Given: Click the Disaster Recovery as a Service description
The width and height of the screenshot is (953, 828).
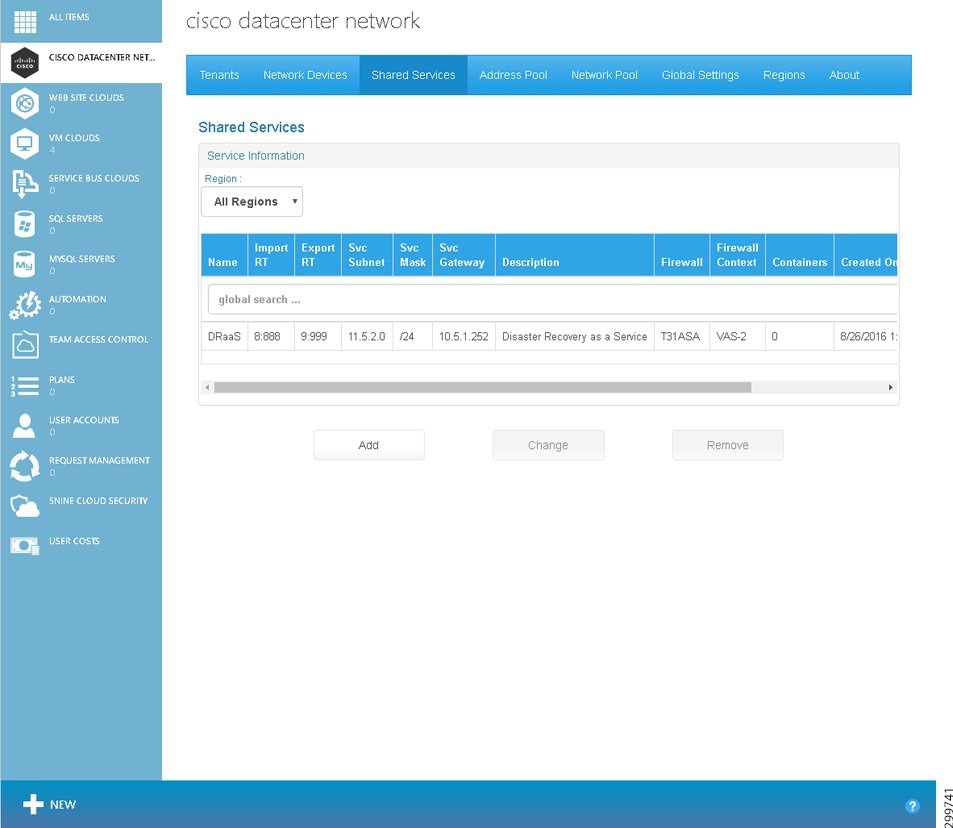Looking at the screenshot, I should click(574, 336).
